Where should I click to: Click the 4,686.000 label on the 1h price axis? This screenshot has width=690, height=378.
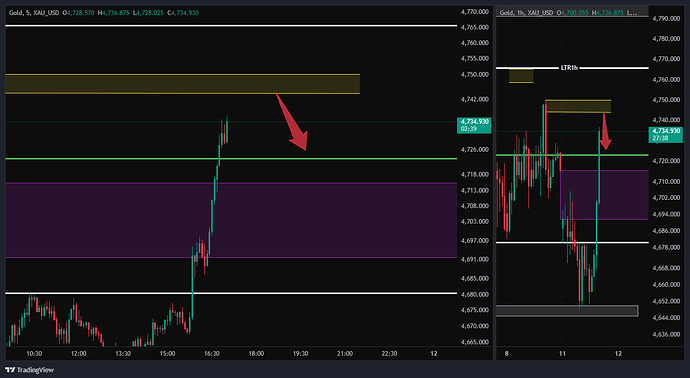click(667, 231)
